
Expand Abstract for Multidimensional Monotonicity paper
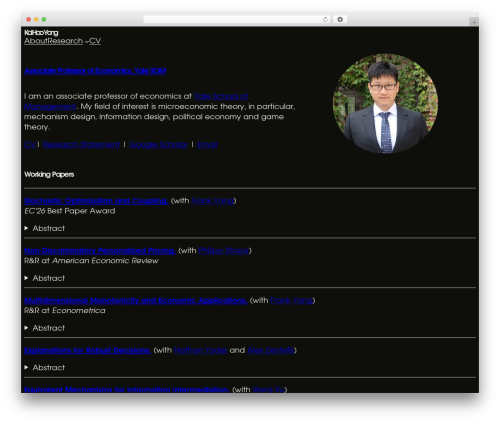(x=45, y=328)
